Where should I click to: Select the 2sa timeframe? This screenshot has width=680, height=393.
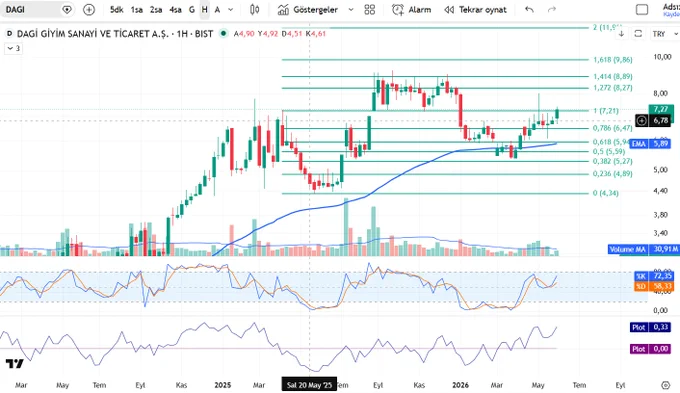coord(156,10)
